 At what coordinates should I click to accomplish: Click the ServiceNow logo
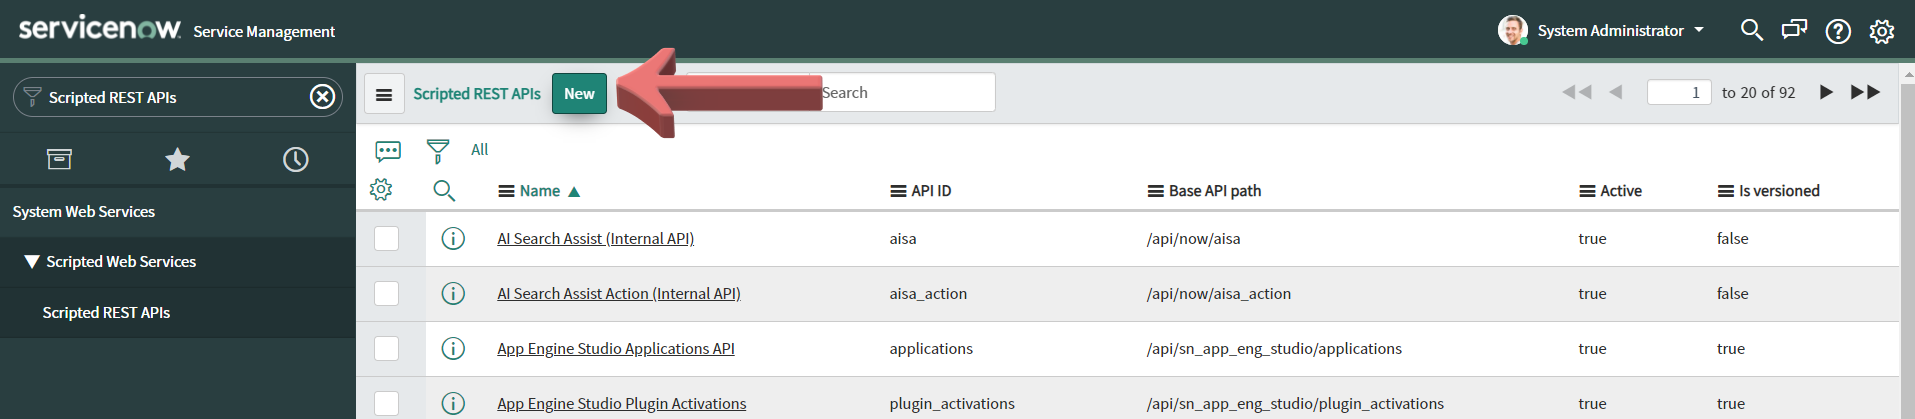coord(100,28)
